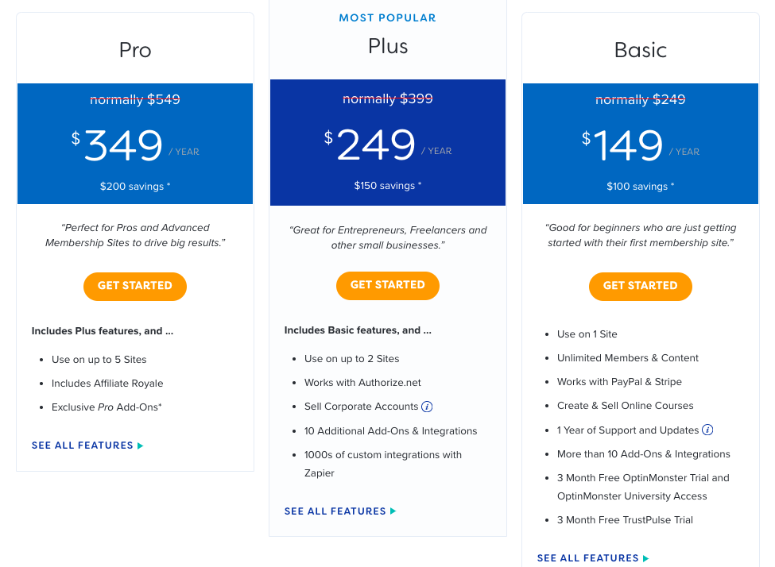
Task: Select the Basic plan heading
Action: pos(640,50)
